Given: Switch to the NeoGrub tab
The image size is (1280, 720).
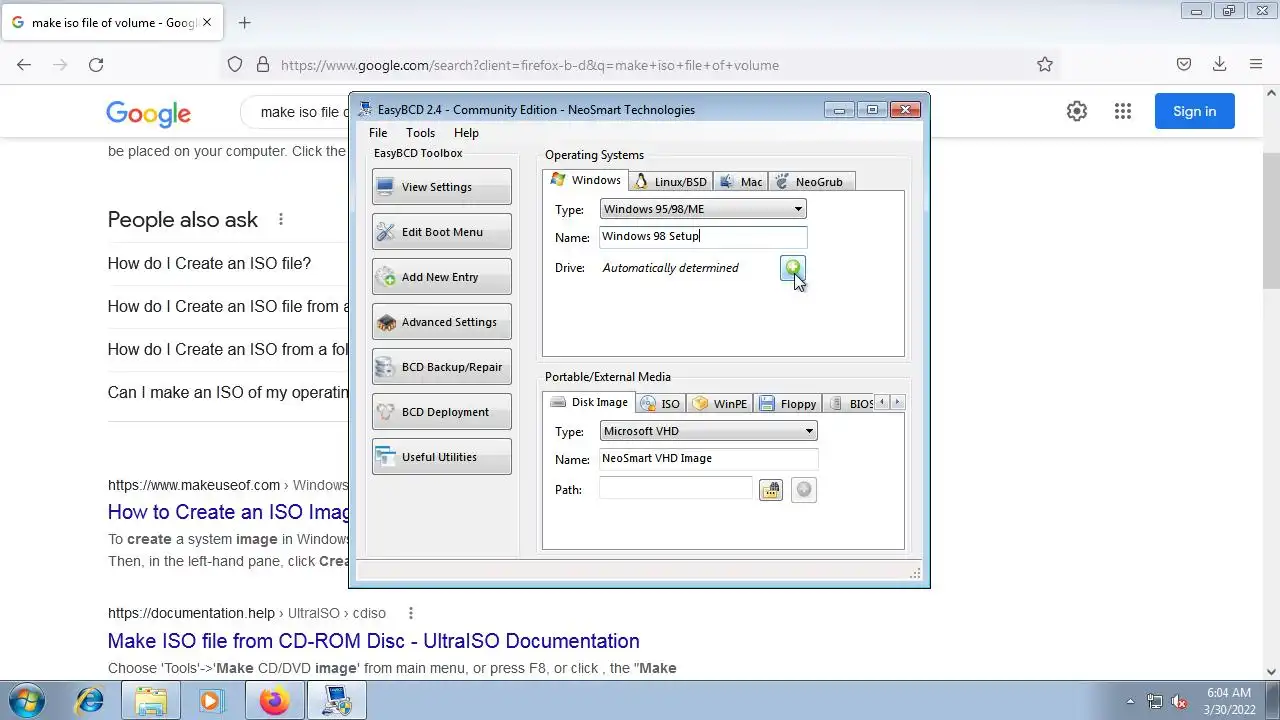Looking at the screenshot, I should 811,182.
